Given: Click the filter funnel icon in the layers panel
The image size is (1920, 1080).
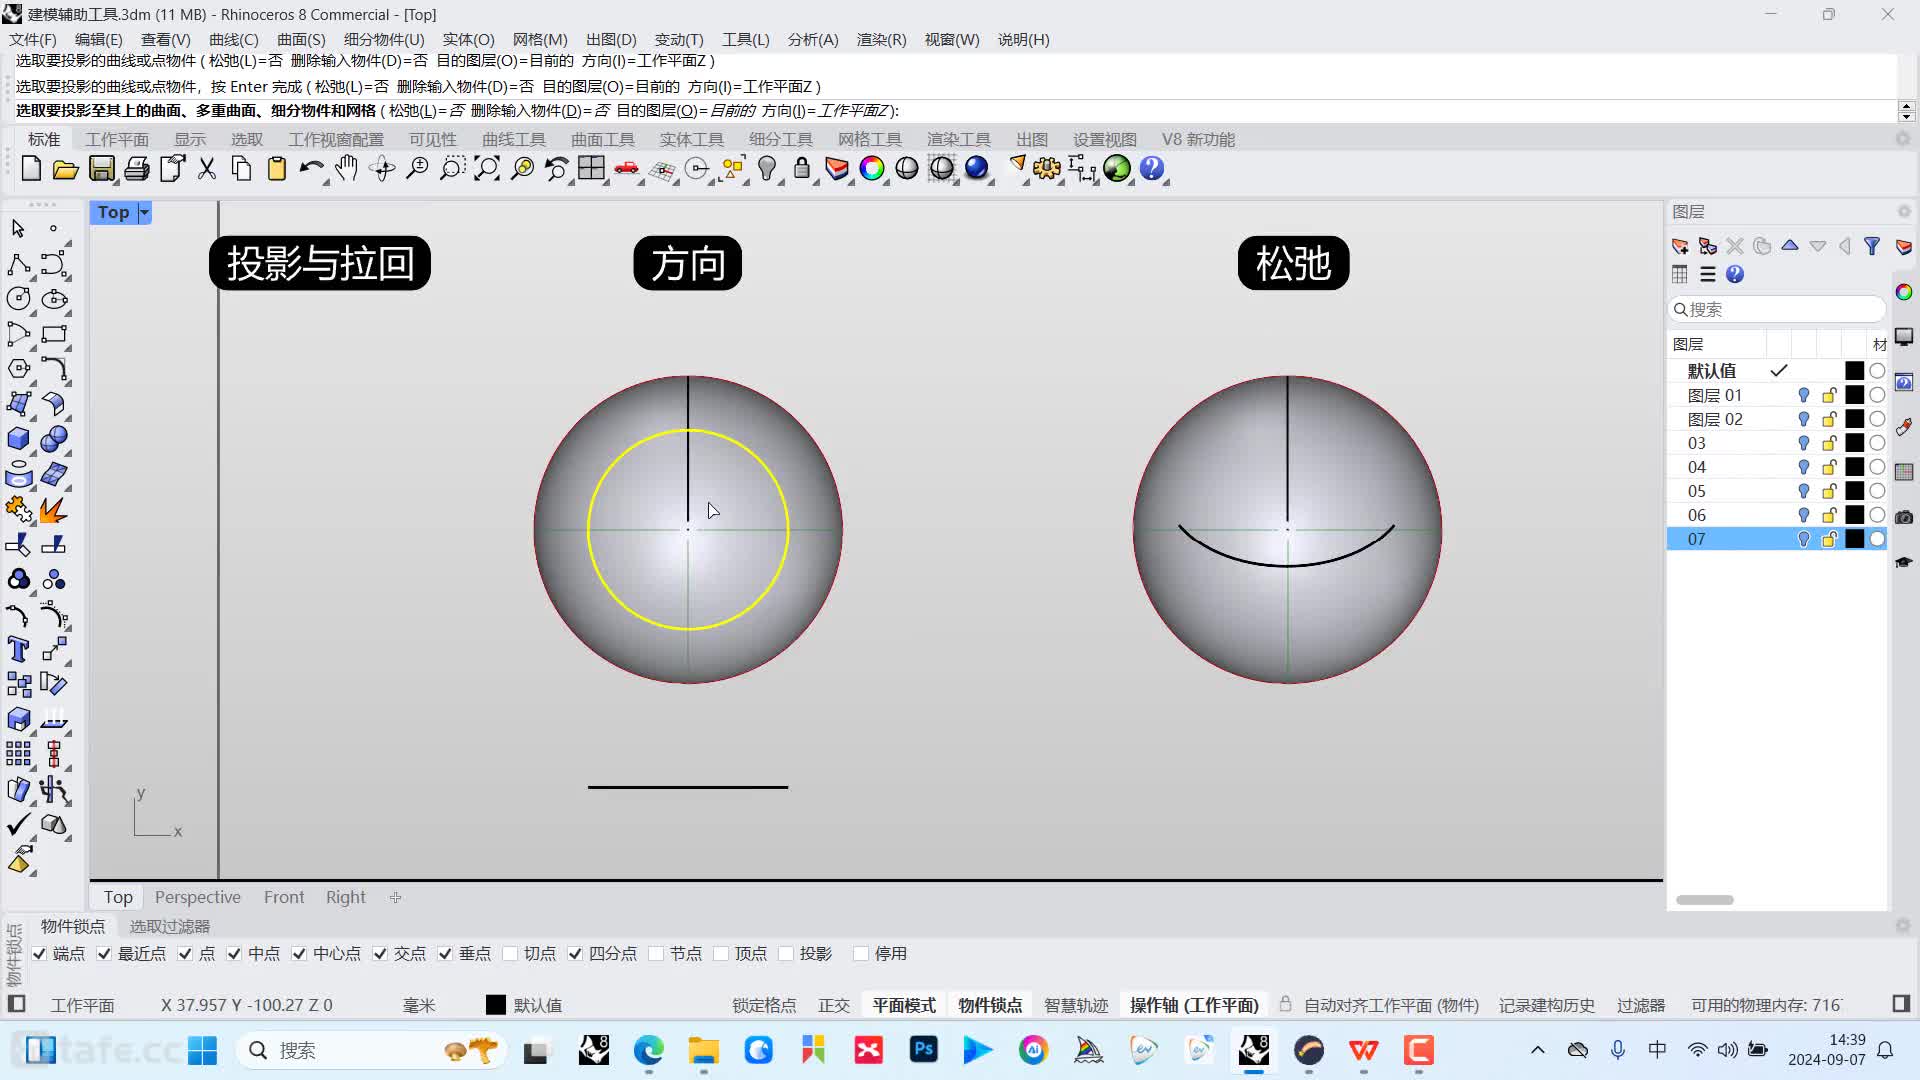Looking at the screenshot, I should pyautogui.click(x=1872, y=246).
